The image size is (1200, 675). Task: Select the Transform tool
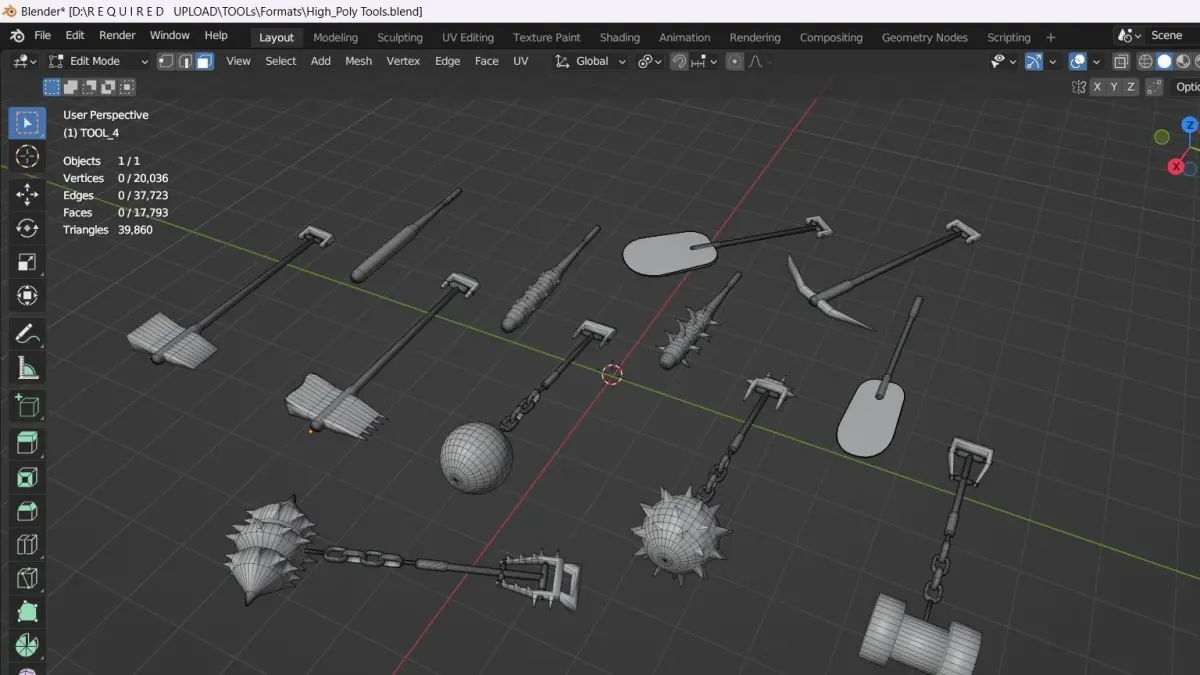pyautogui.click(x=27, y=296)
